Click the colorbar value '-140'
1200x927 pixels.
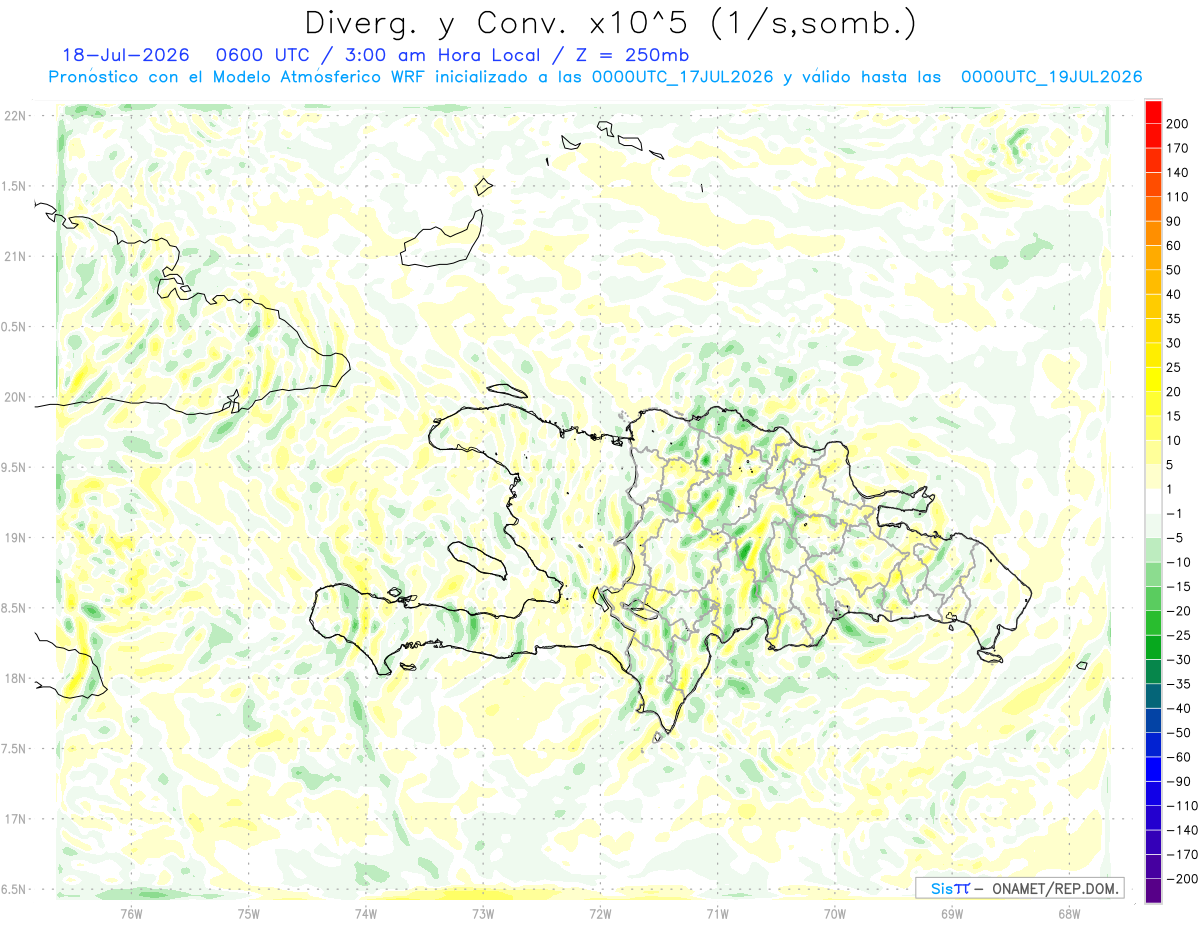pos(1182,831)
